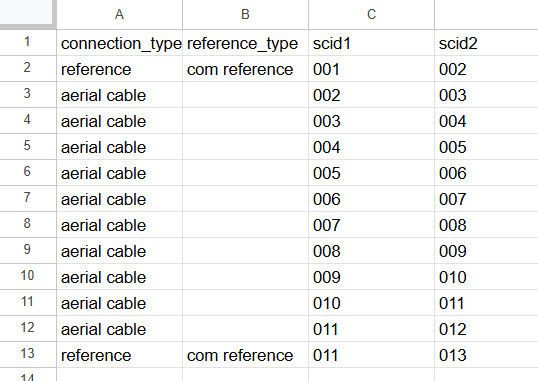Select scid2 cell showing 013
This screenshot has height=381, width=538.
coord(486,355)
